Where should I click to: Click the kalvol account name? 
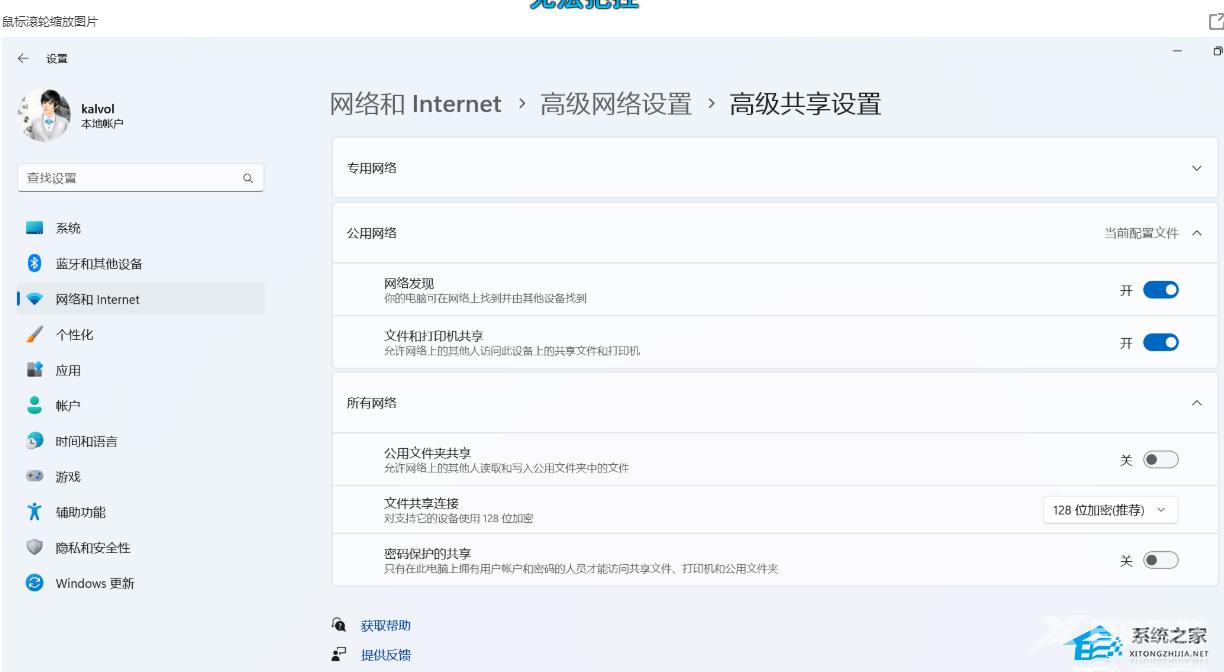98,110
